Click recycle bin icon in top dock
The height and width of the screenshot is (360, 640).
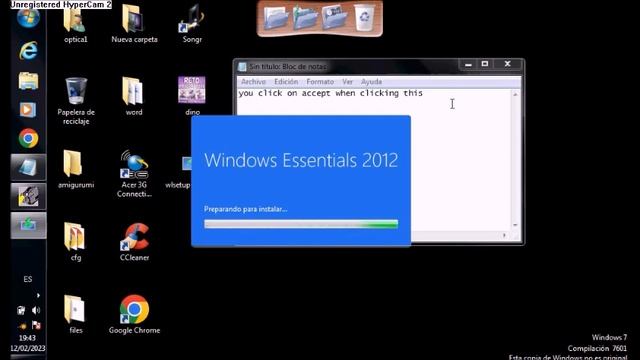364,17
